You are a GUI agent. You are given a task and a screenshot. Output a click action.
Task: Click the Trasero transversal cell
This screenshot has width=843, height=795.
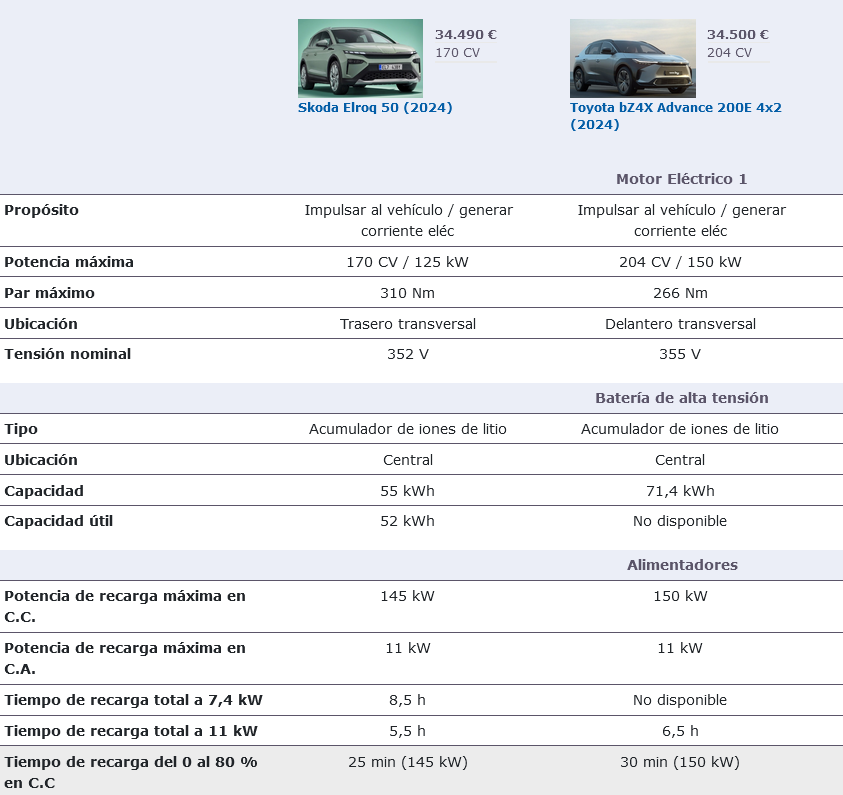coord(408,324)
